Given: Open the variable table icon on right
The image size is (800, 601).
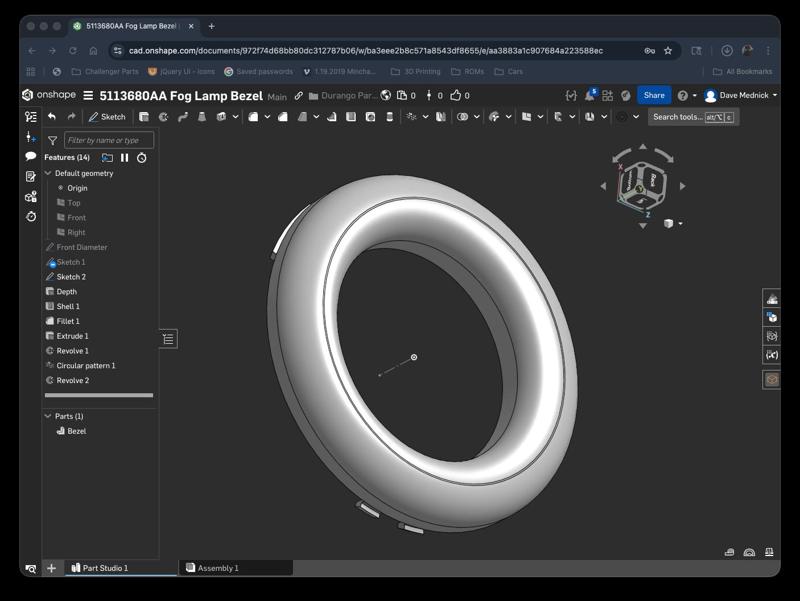Looking at the screenshot, I should point(771,355).
